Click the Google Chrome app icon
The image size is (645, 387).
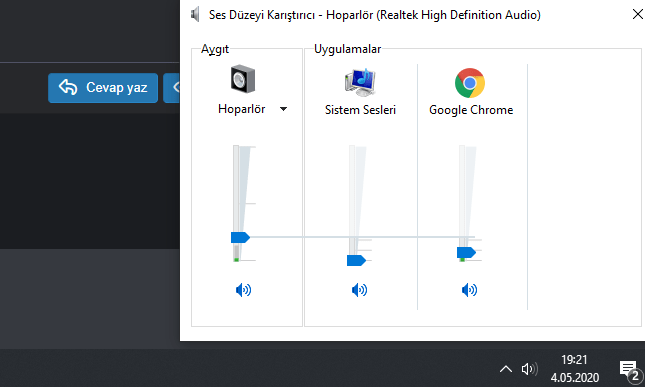pos(470,83)
